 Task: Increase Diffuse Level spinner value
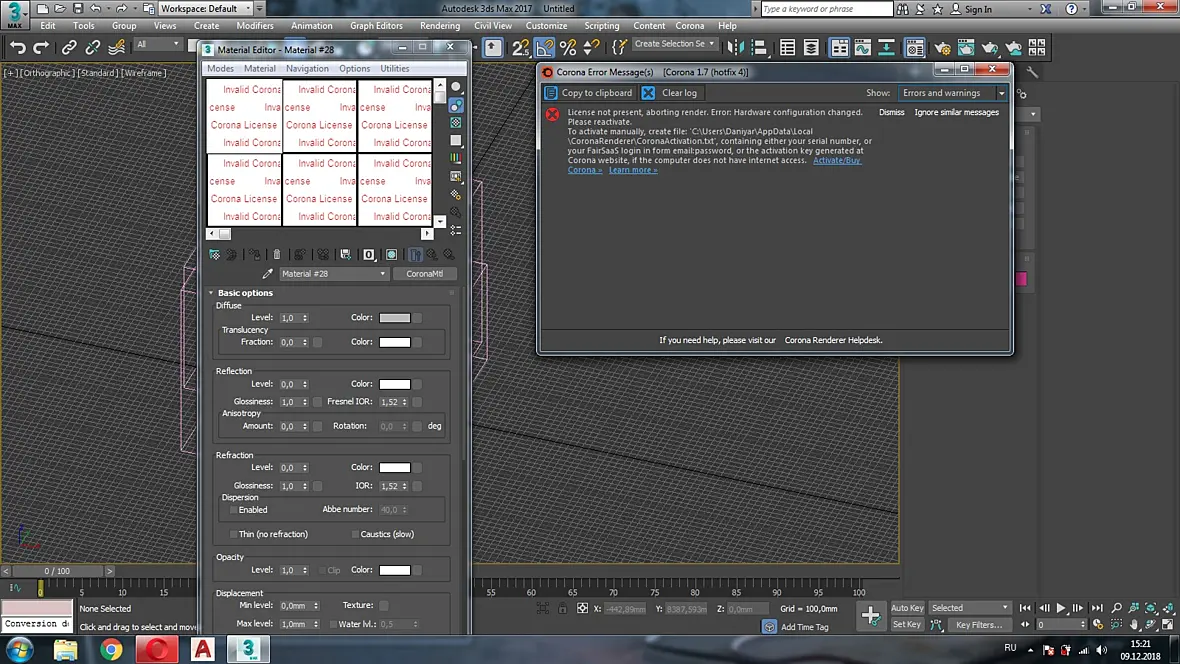tap(305, 315)
